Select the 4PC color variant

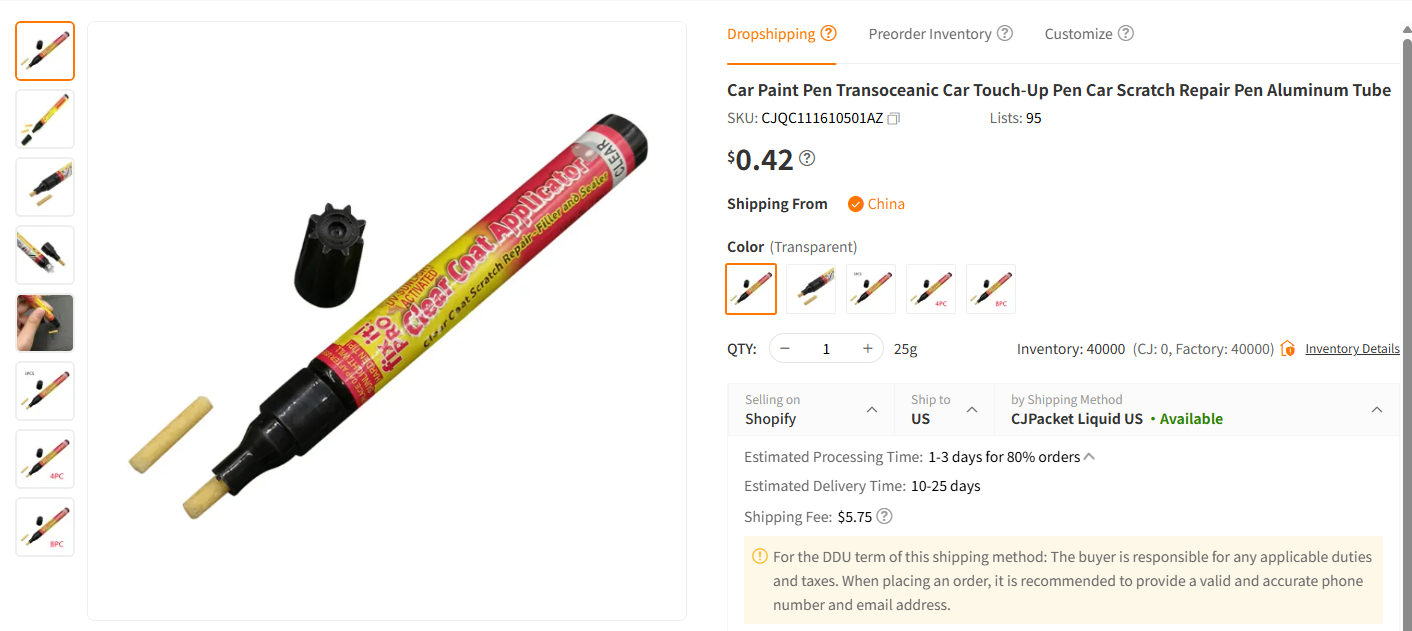[930, 288]
